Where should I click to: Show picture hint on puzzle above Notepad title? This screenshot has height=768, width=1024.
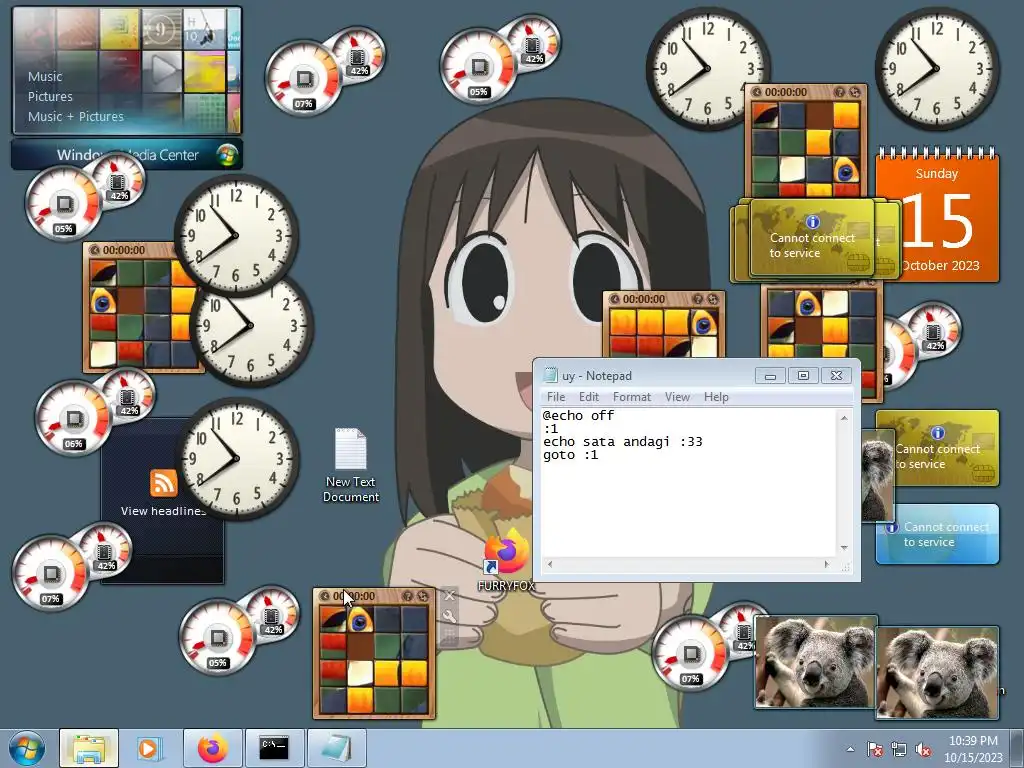pos(697,299)
